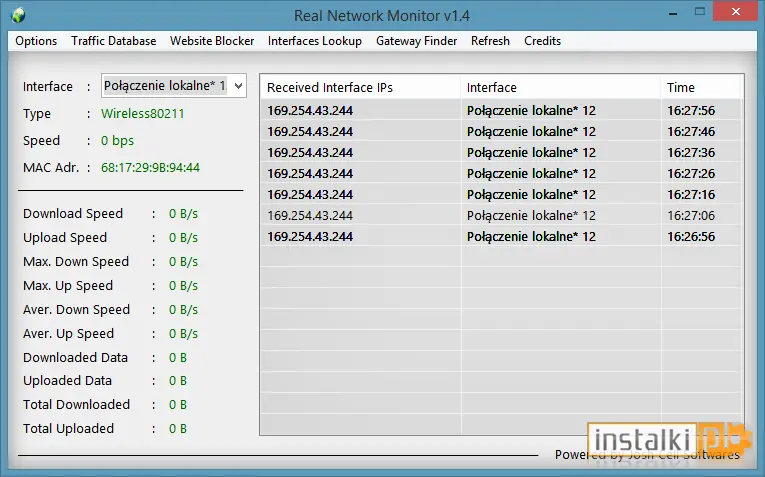The width and height of the screenshot is (765, 477).
Task: Click the 0 bps speed value
Action: point(117,140)
